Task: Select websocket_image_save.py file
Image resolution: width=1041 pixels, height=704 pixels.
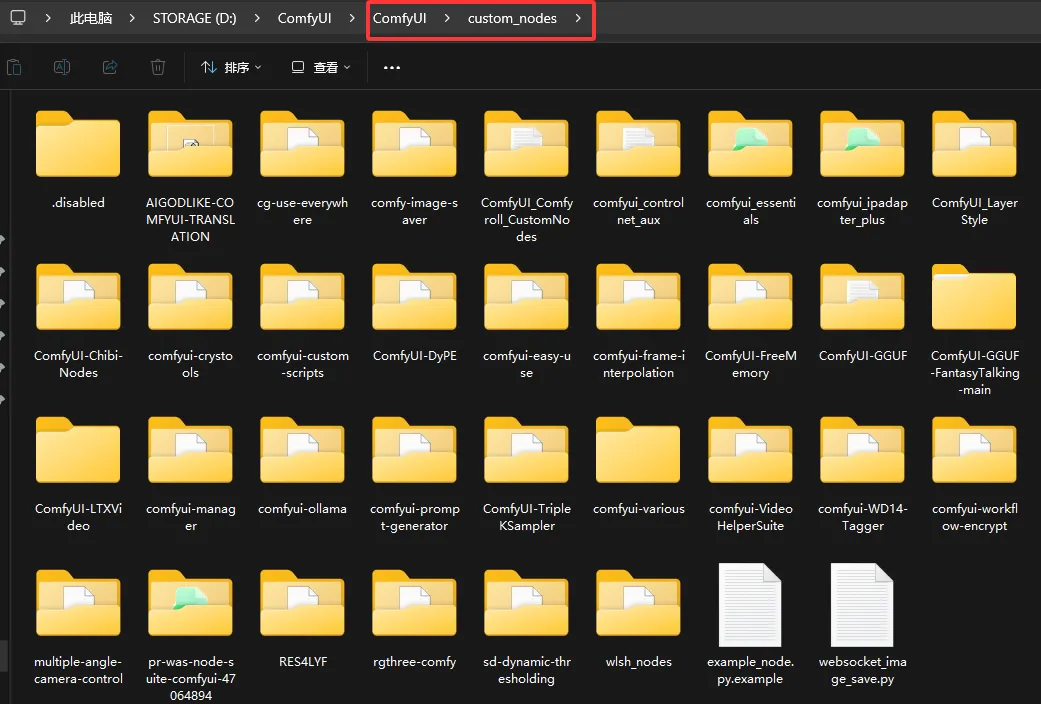Action: pyautogui.click(x=862, y=624)
